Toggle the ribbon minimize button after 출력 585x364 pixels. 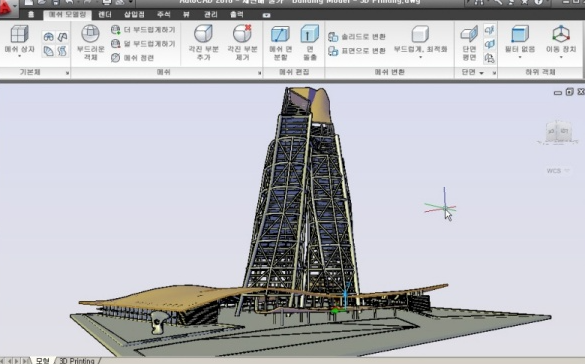[x=266, y=15]
